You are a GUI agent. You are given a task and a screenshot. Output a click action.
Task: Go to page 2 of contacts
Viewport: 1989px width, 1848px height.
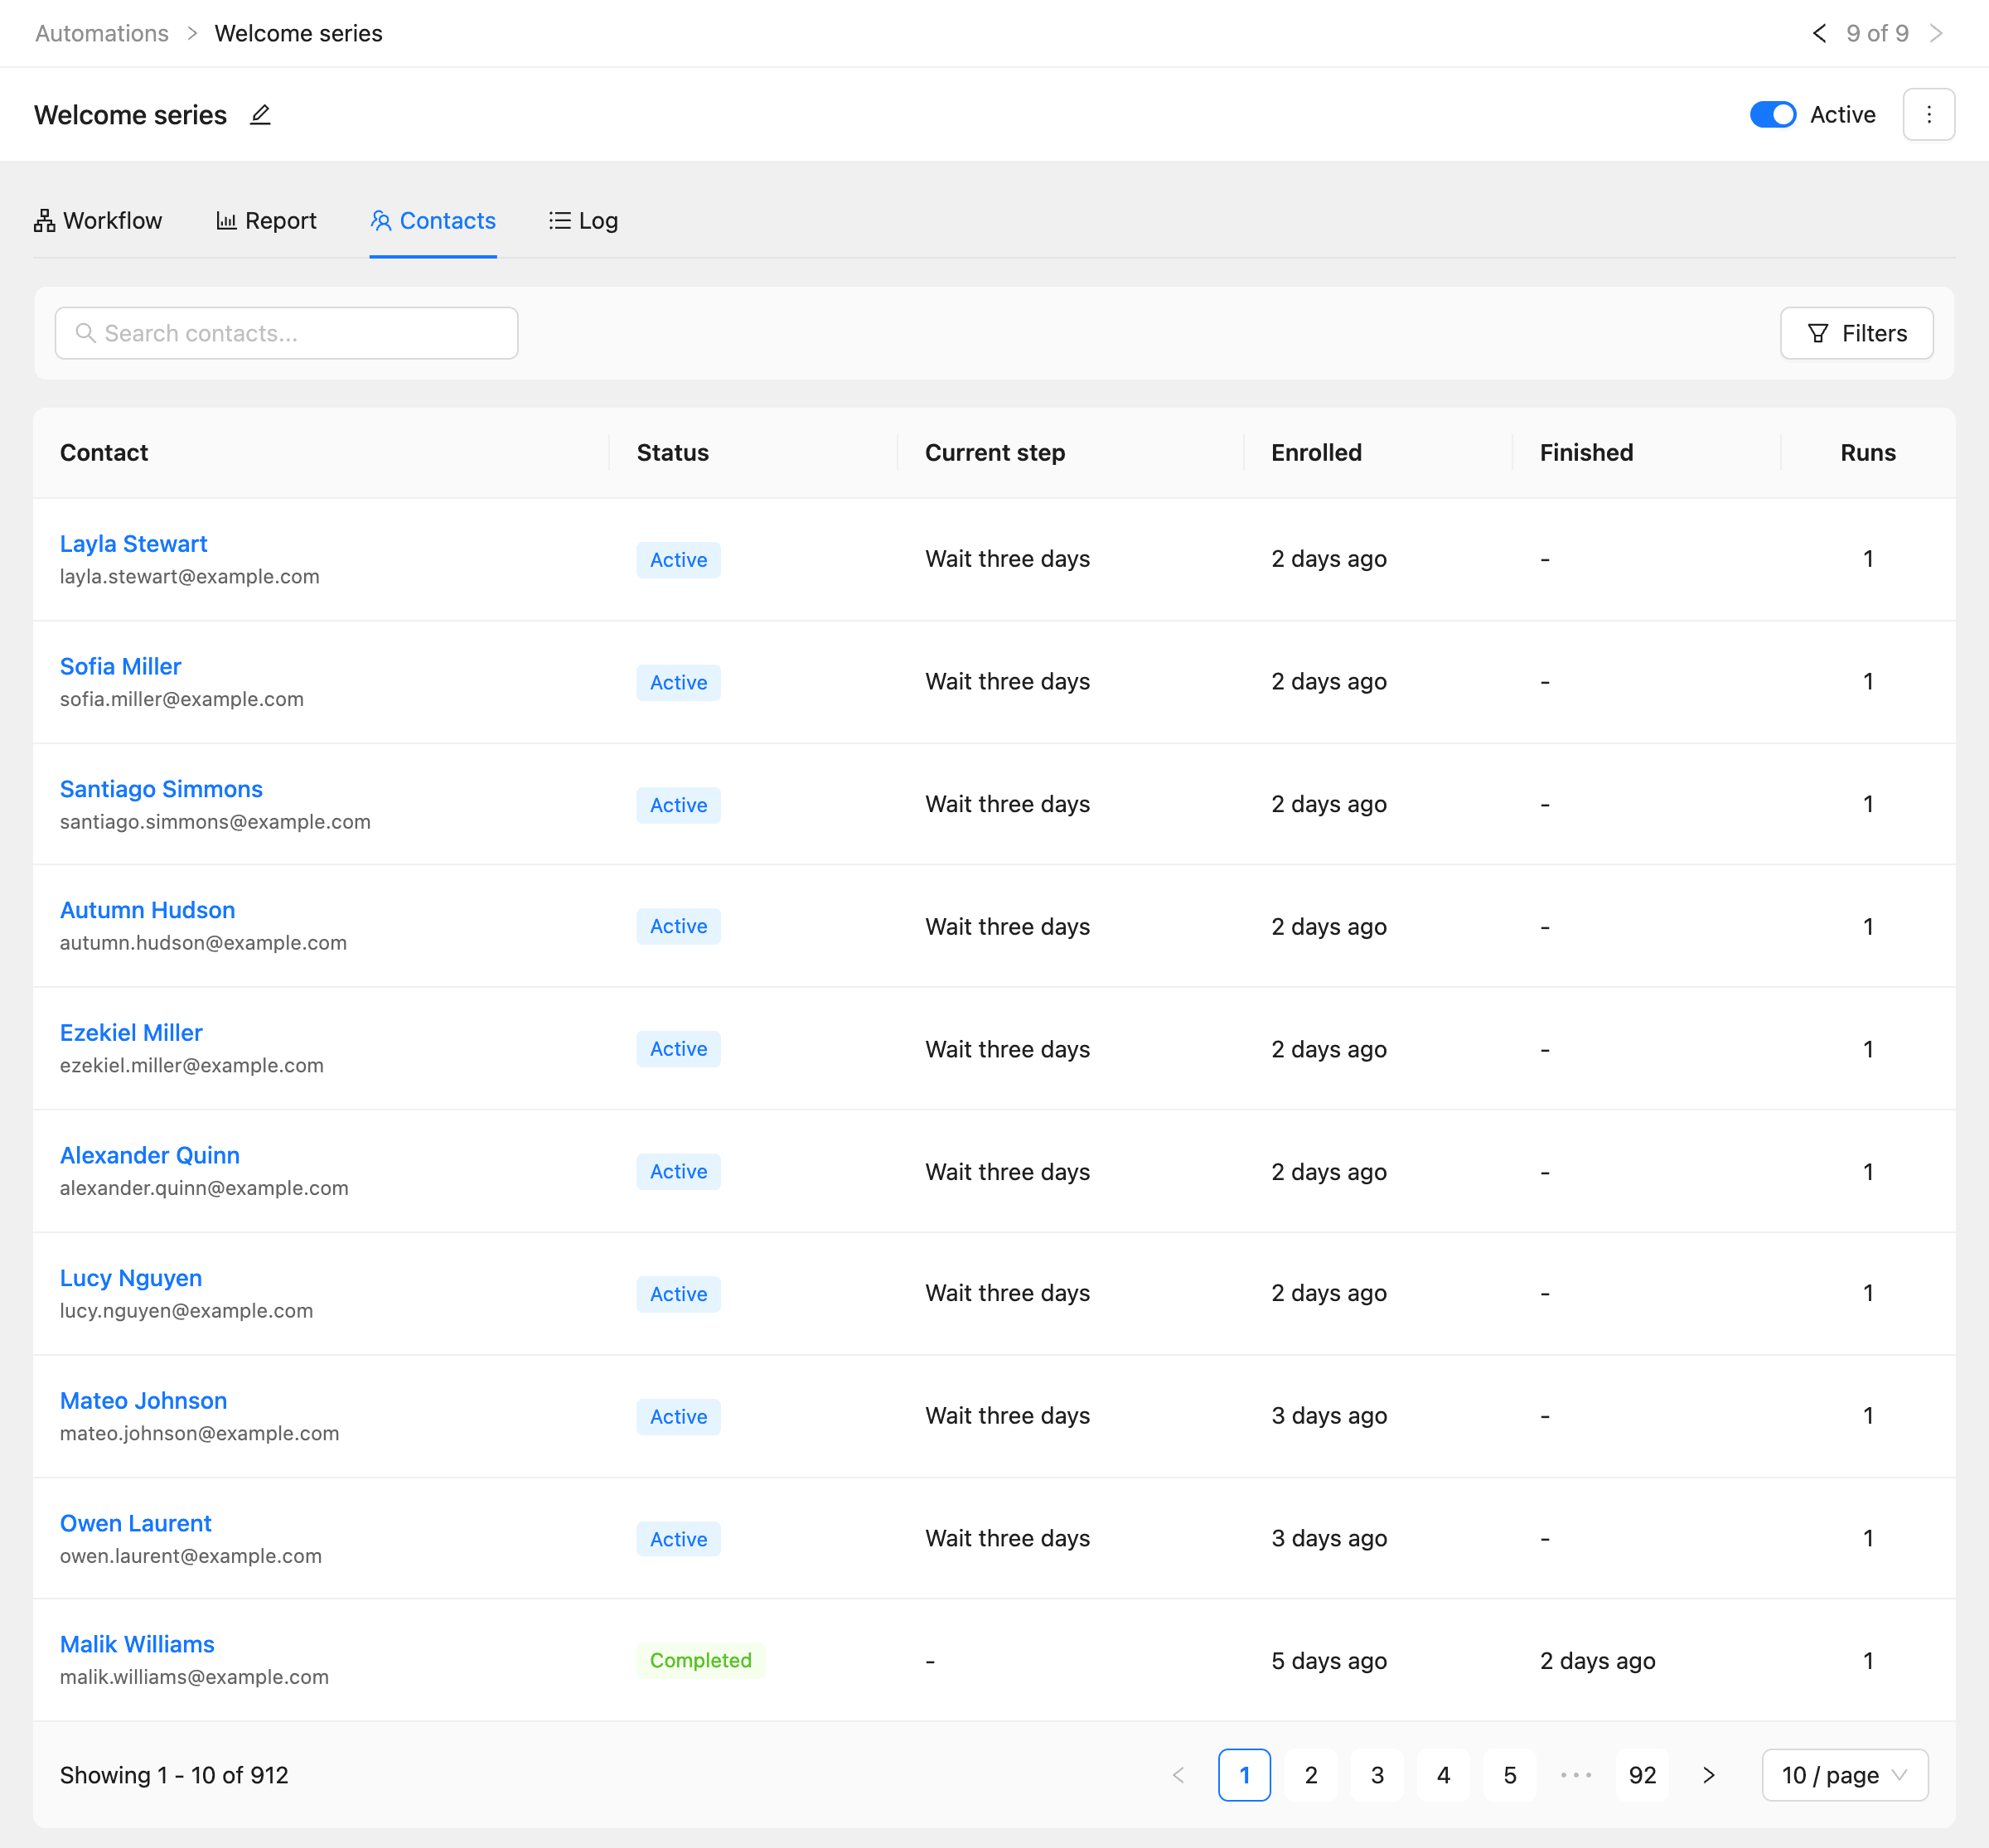(1311, 1775)
